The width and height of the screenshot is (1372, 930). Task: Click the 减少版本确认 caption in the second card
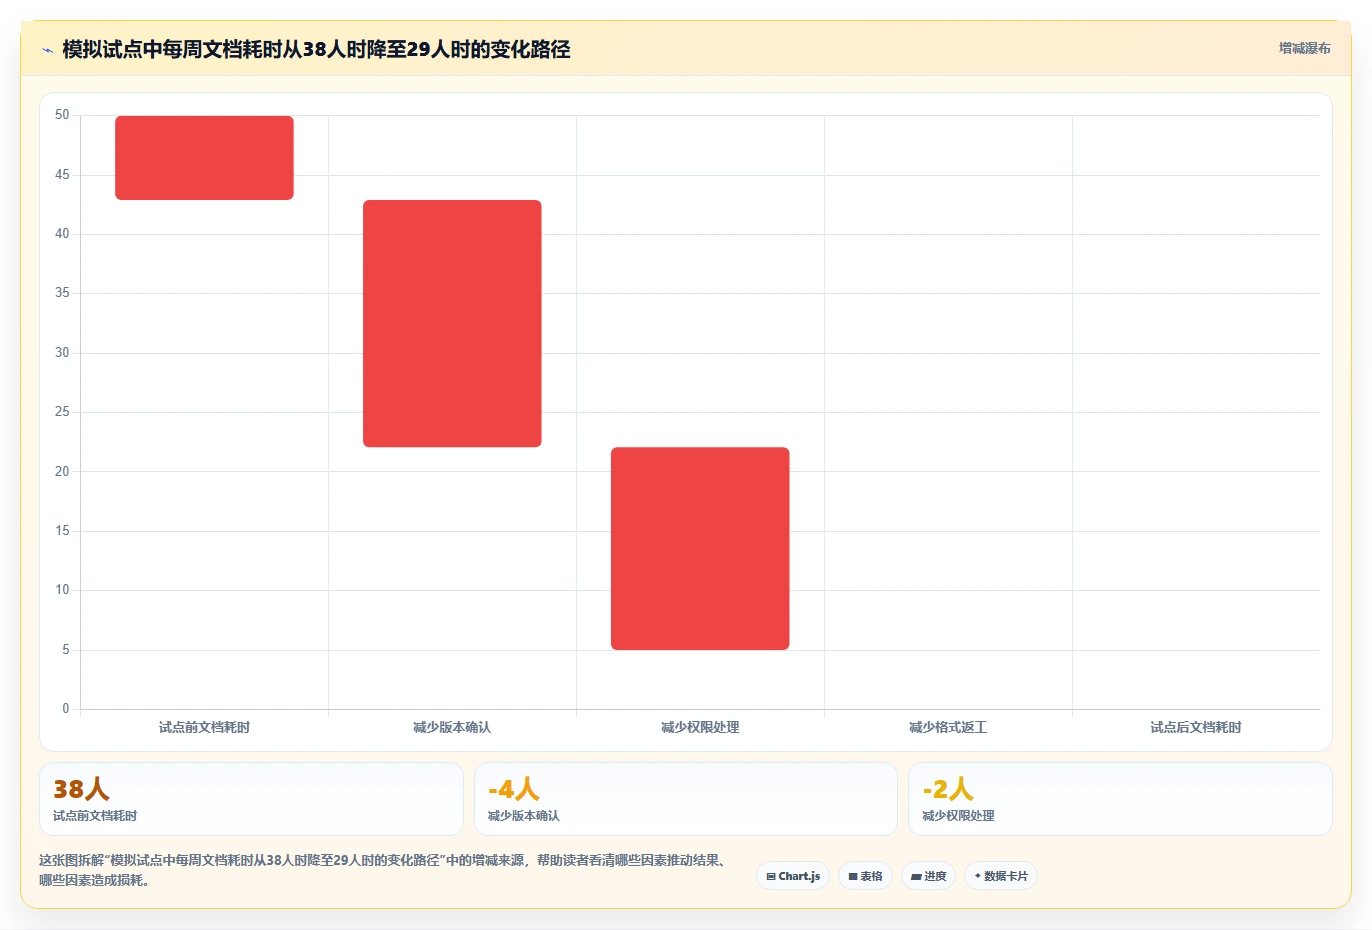[x=524, y=816]
